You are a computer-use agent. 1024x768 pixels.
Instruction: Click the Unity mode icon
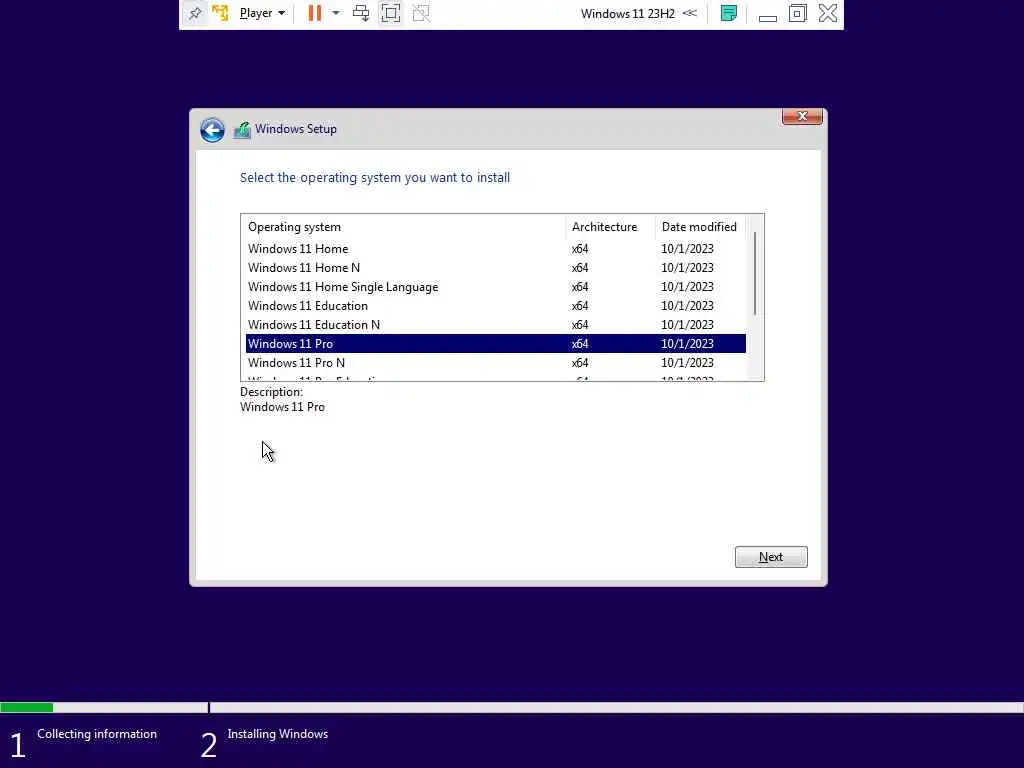[x=421, y=13]
